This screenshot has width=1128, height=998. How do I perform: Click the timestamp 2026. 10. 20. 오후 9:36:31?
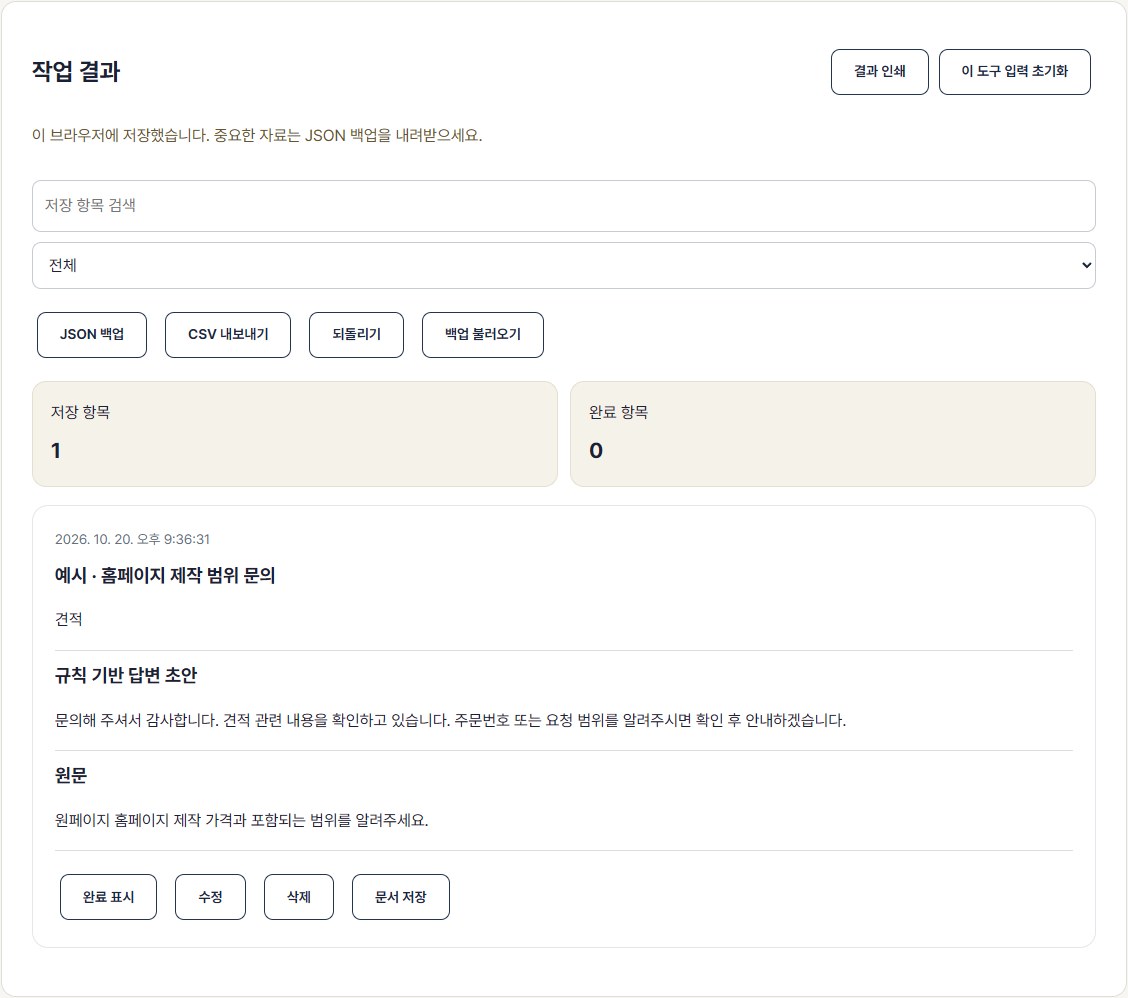(x=132, y=540)
